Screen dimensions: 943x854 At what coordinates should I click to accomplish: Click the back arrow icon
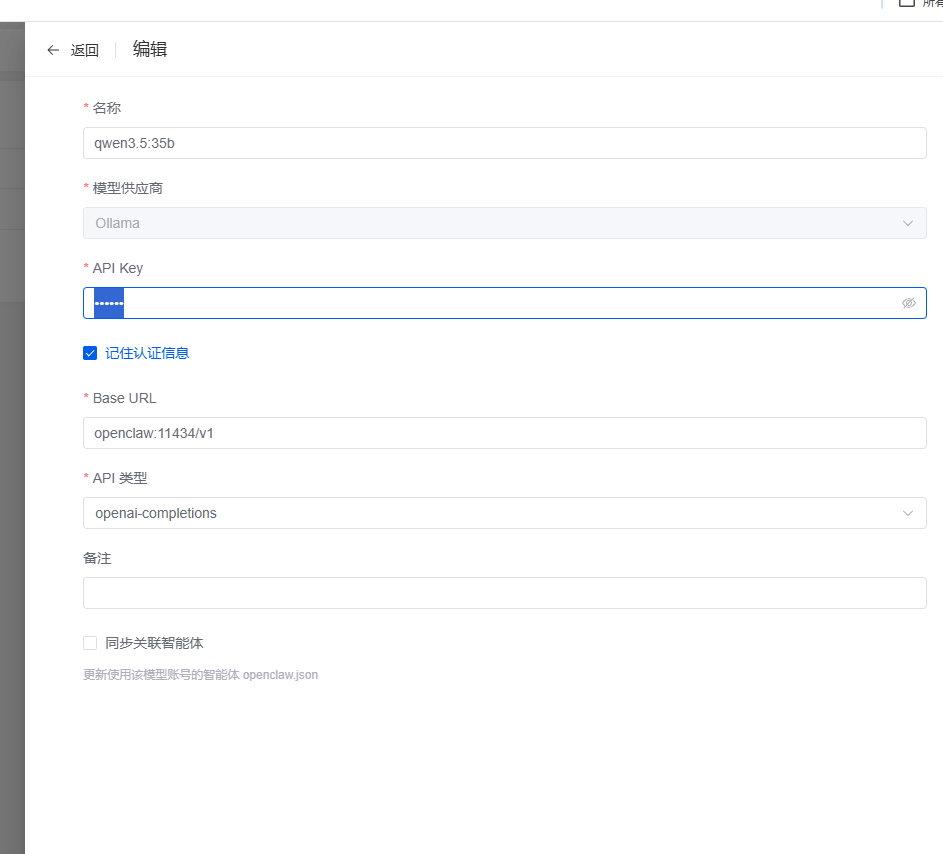point(53,50)
